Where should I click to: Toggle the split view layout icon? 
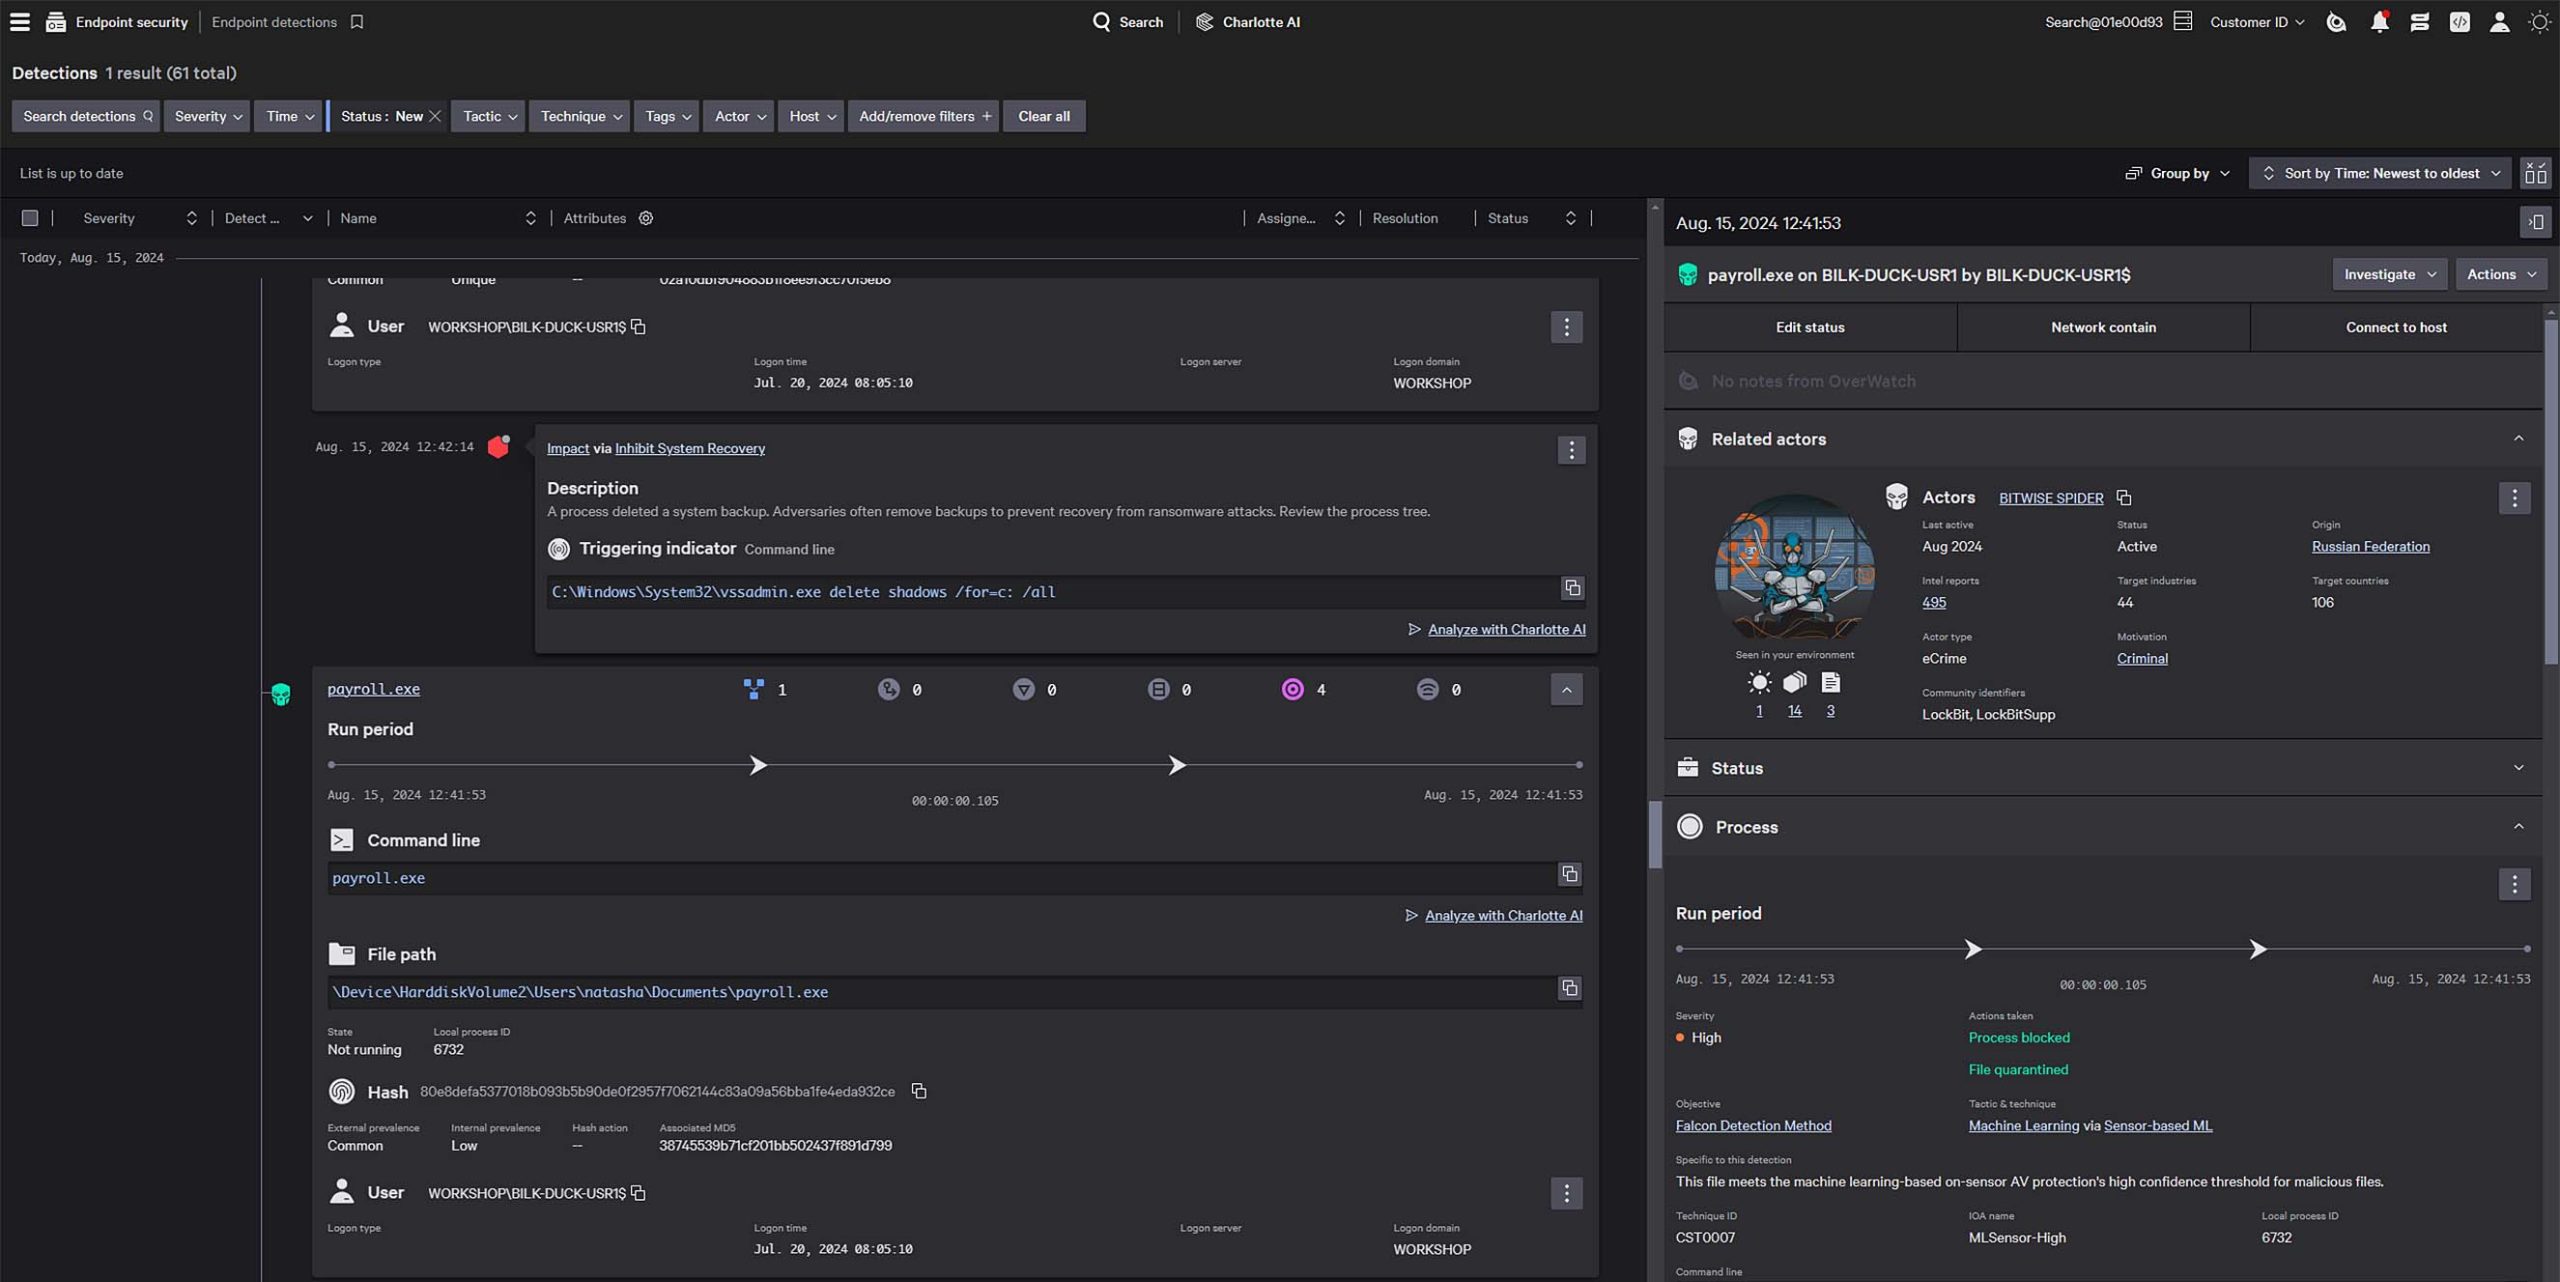pos(2535,173)
